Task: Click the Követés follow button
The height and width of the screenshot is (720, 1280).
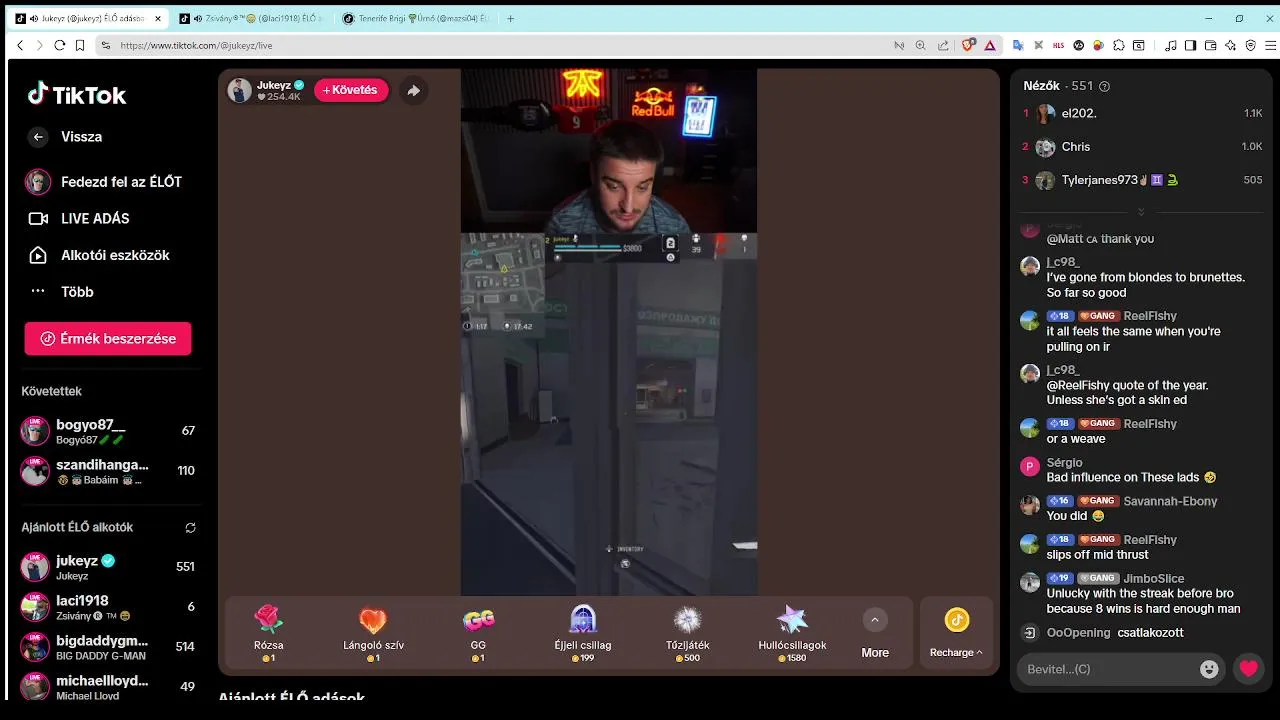Action: pyautogui.click(x=351, y=90)
